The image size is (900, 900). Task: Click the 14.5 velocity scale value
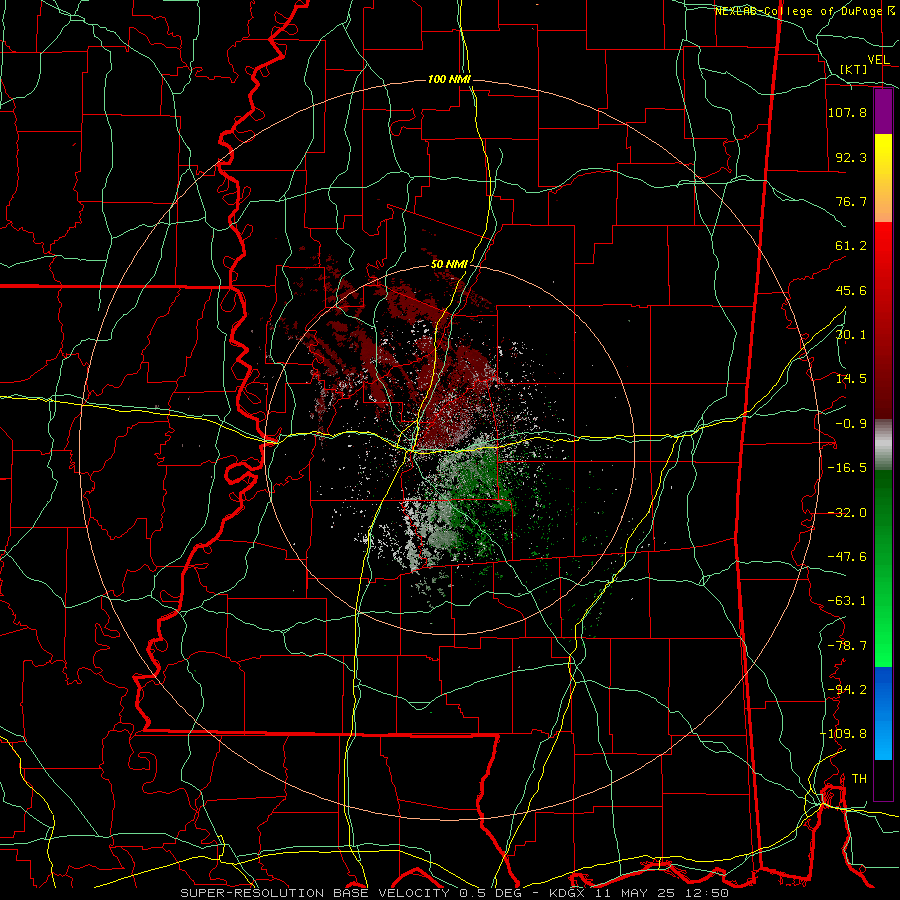pyautogui.click(x=851, y=379)
